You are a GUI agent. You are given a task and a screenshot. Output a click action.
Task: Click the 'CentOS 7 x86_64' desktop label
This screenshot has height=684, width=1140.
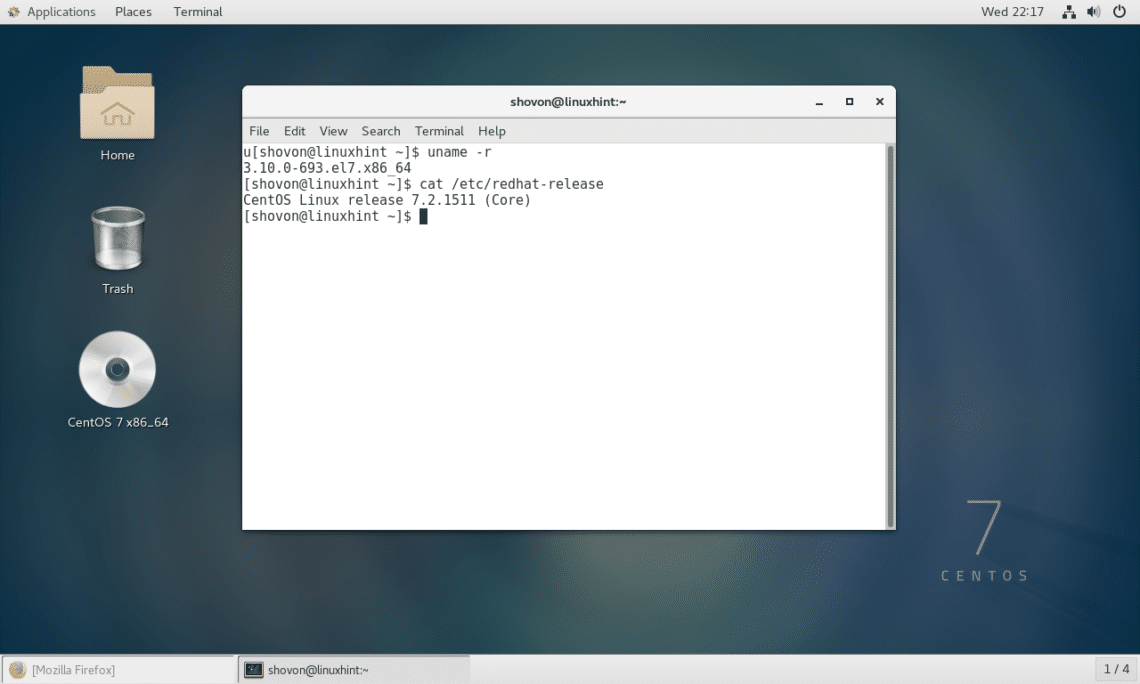coord(118,422)
